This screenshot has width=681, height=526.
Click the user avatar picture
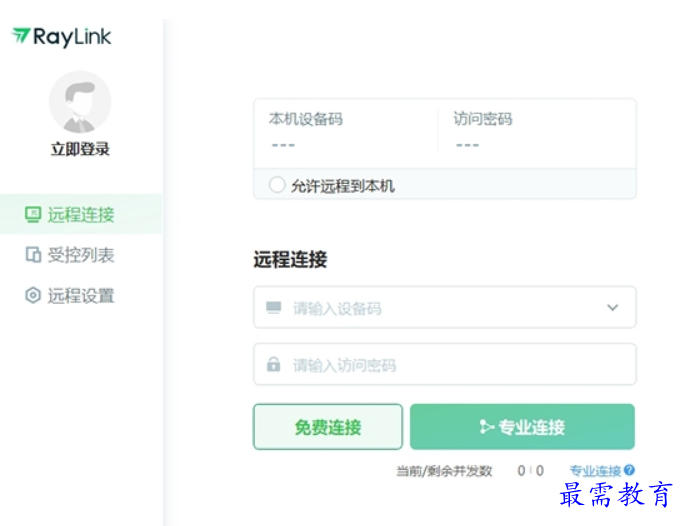point(80,102)
